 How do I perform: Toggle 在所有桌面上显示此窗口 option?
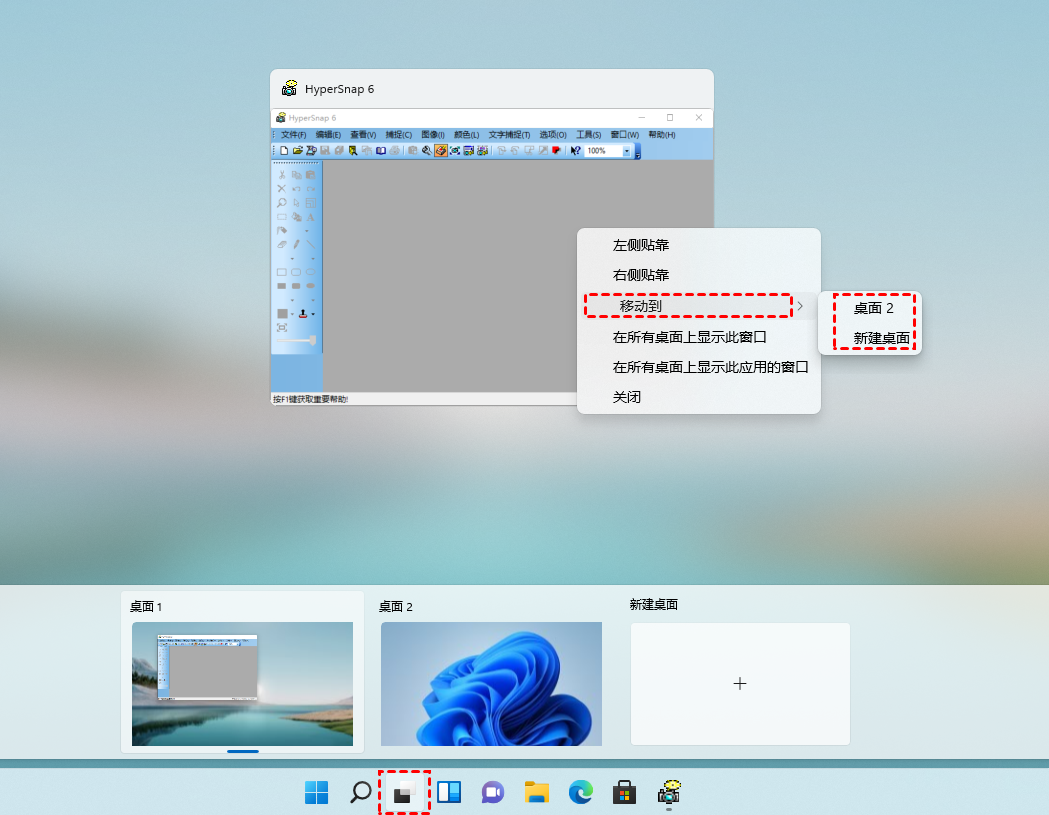point(689,337)
